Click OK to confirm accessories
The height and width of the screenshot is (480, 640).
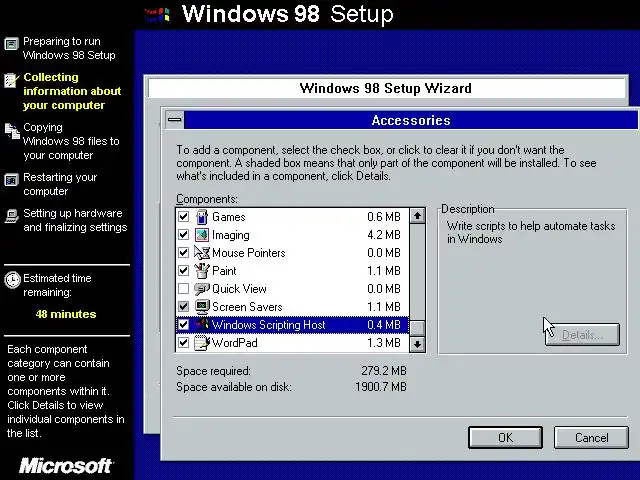pos(505,438)
